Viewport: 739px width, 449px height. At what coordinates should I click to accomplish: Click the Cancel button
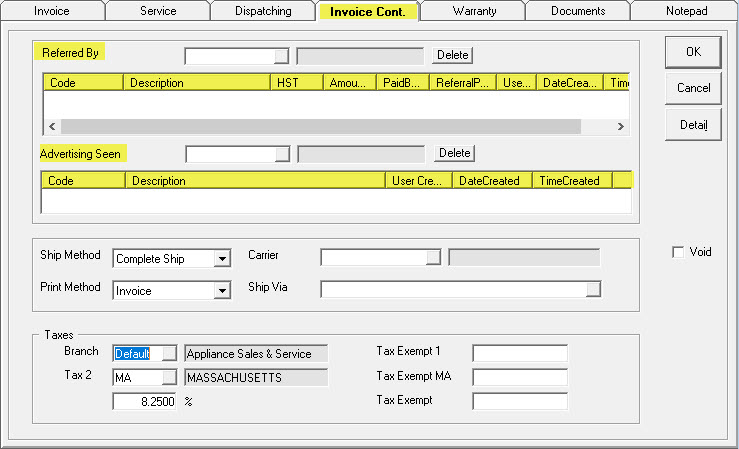pos(693,88)
